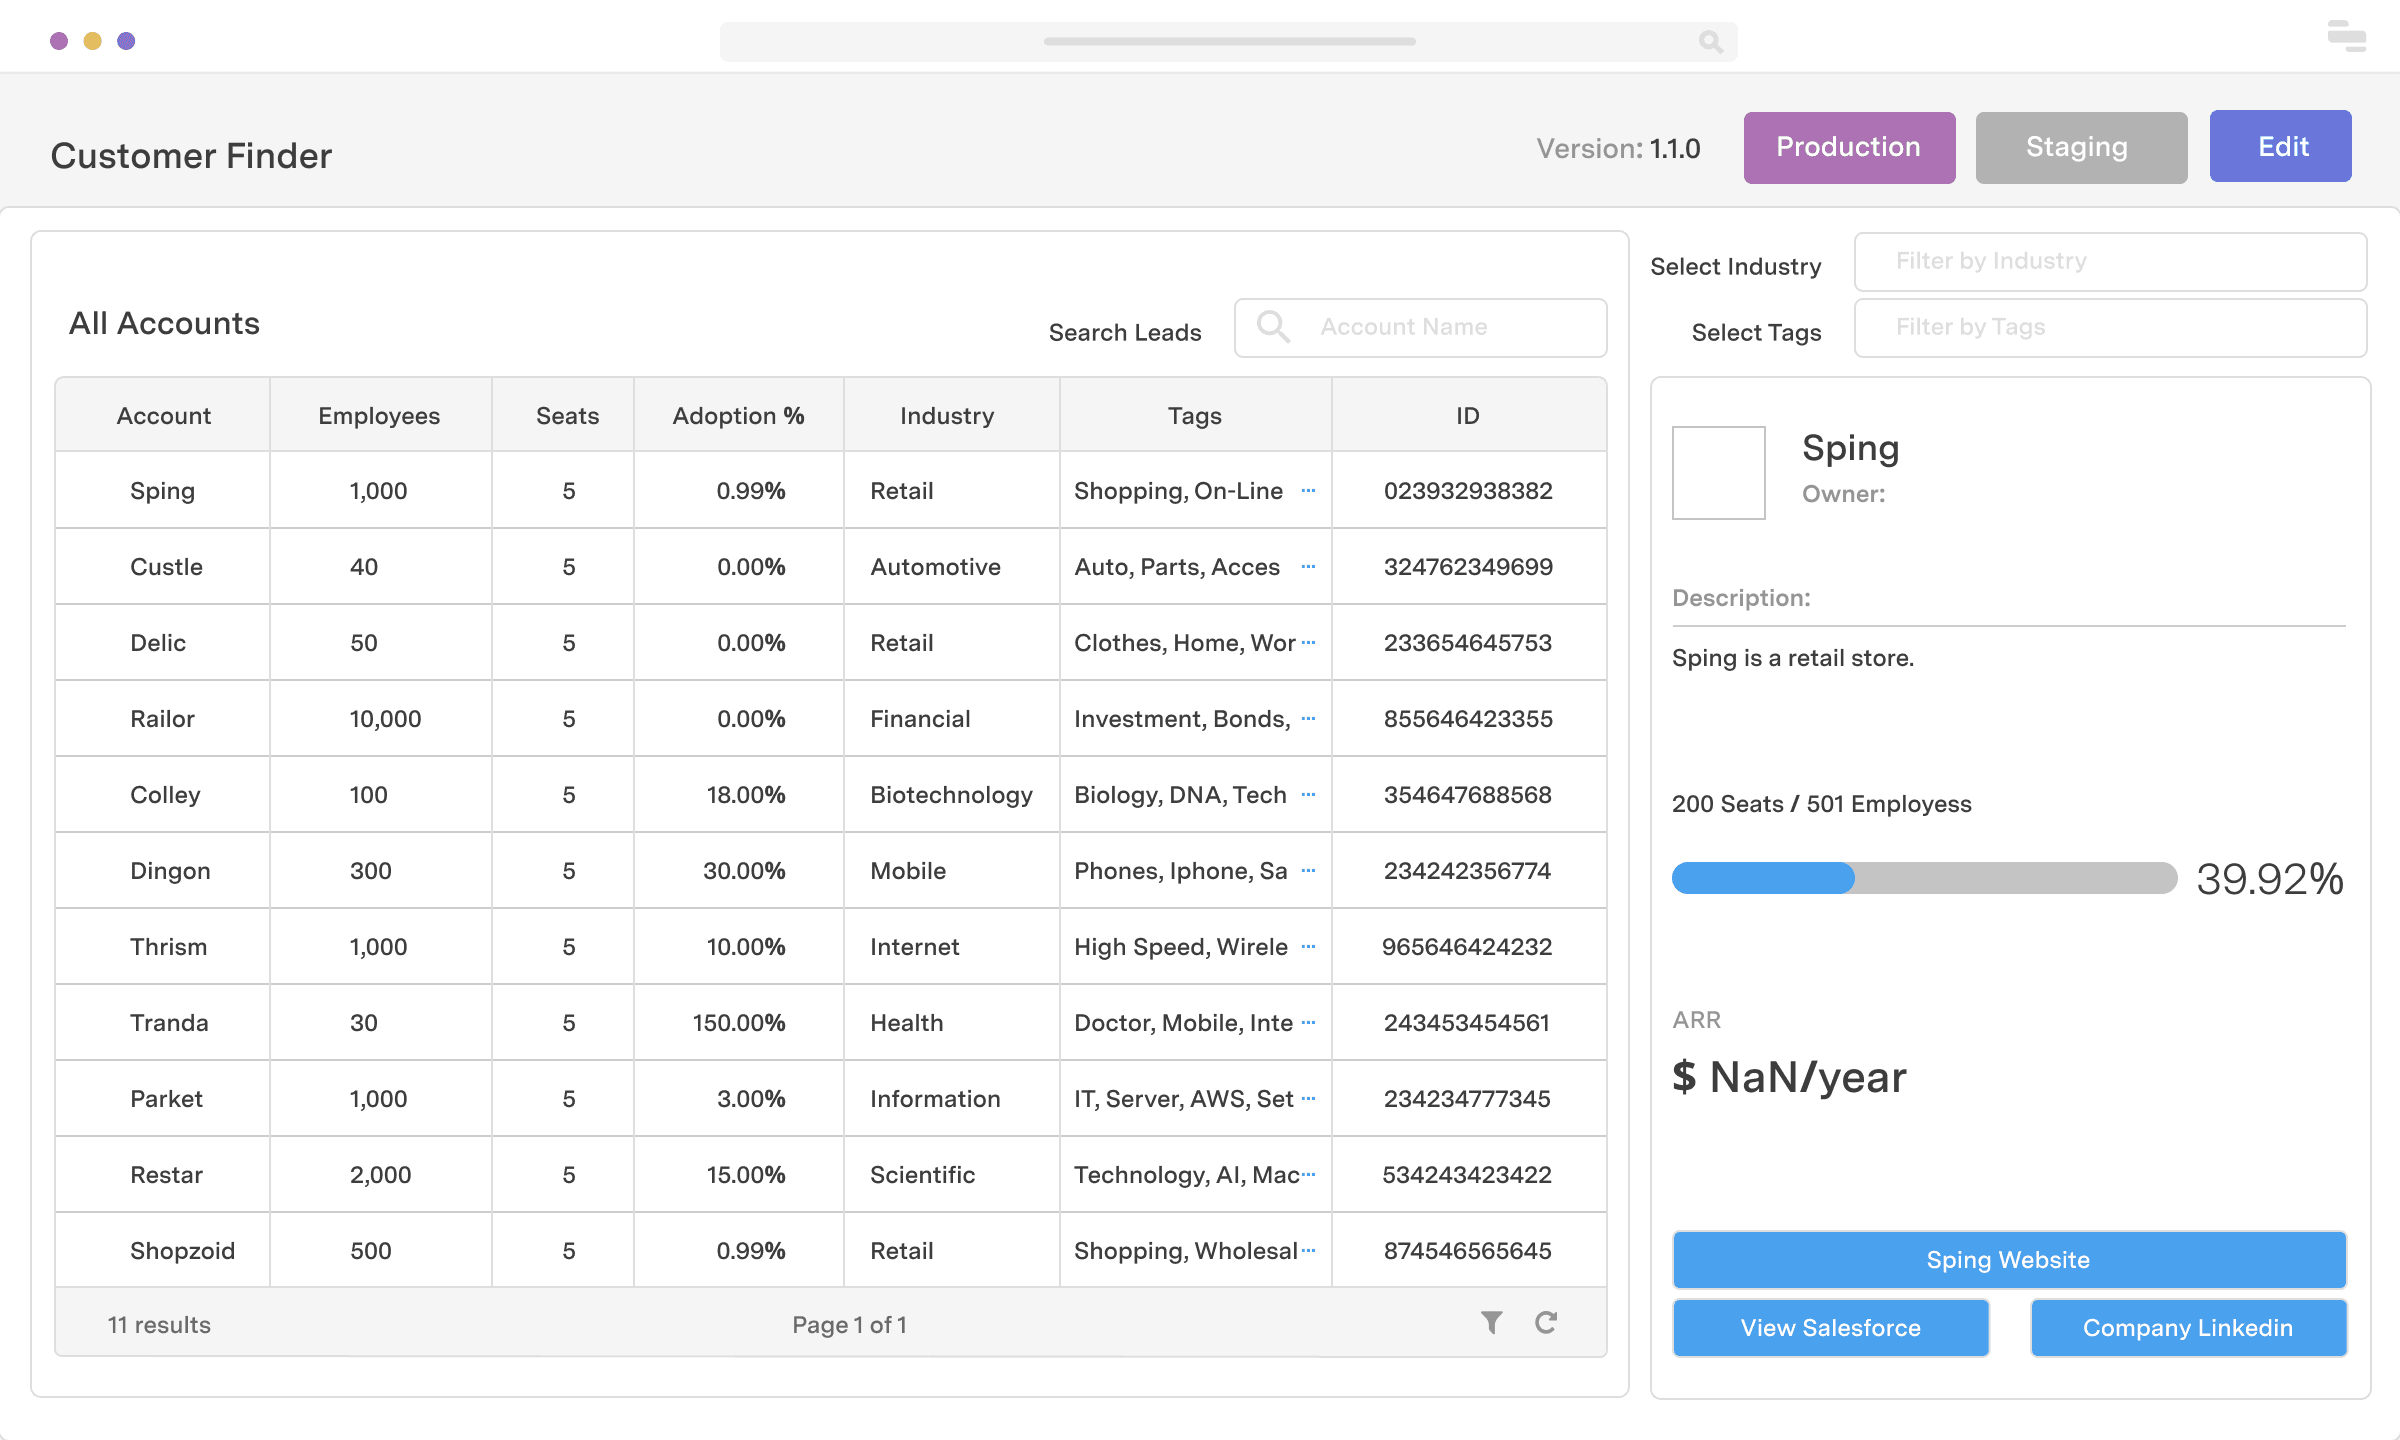This screenshot has height=1440, width=2400.
Task: Click the magnifier icon in Account Name search
Action: pos(1273,327)
